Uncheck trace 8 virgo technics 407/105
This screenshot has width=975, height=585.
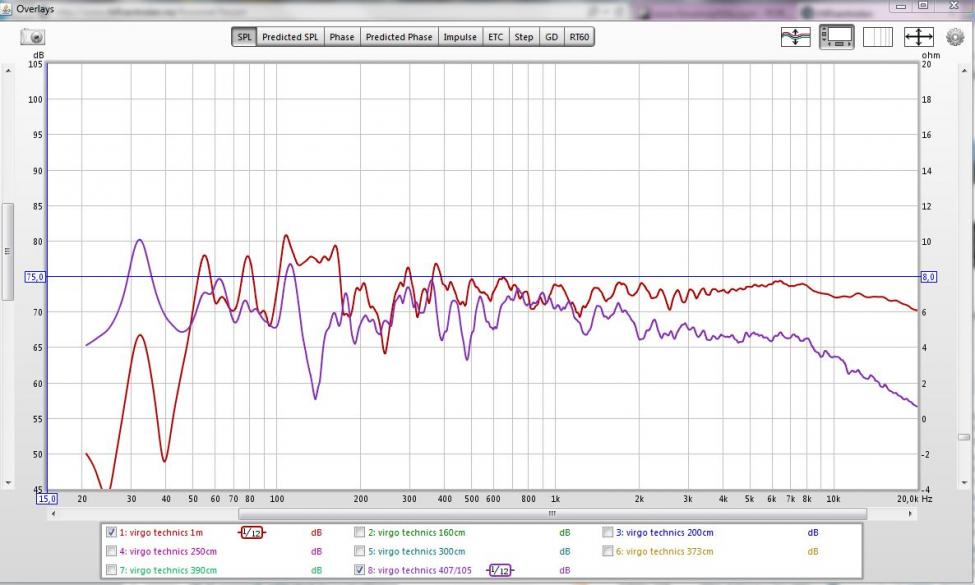(x=359, y=569)
